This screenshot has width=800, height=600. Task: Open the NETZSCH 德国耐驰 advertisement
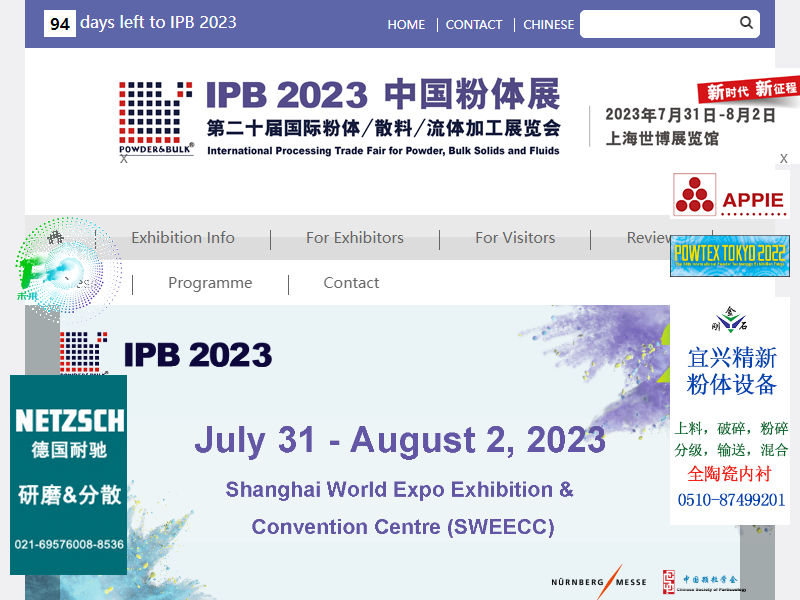[68, 474]
